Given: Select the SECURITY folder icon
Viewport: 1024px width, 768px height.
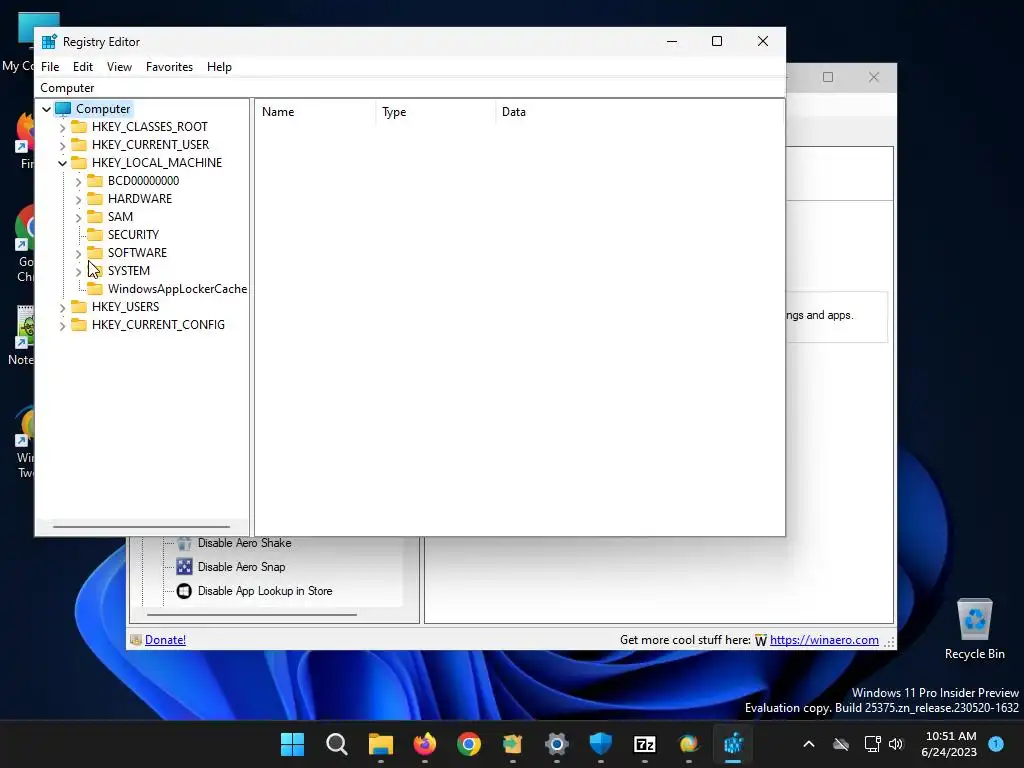Looking at the screenshot, I should pos(95,234).
